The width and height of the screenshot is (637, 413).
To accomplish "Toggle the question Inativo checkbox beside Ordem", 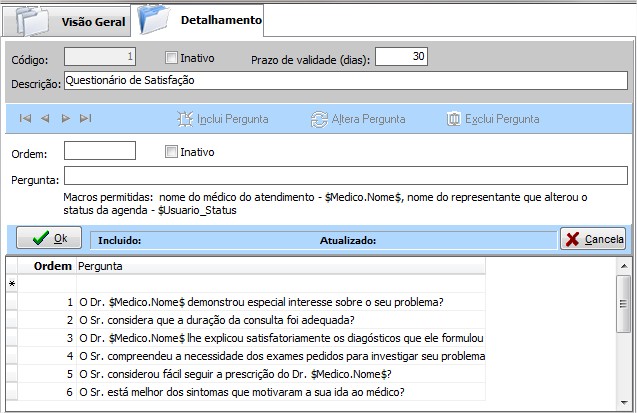I will tap(171, 152).
